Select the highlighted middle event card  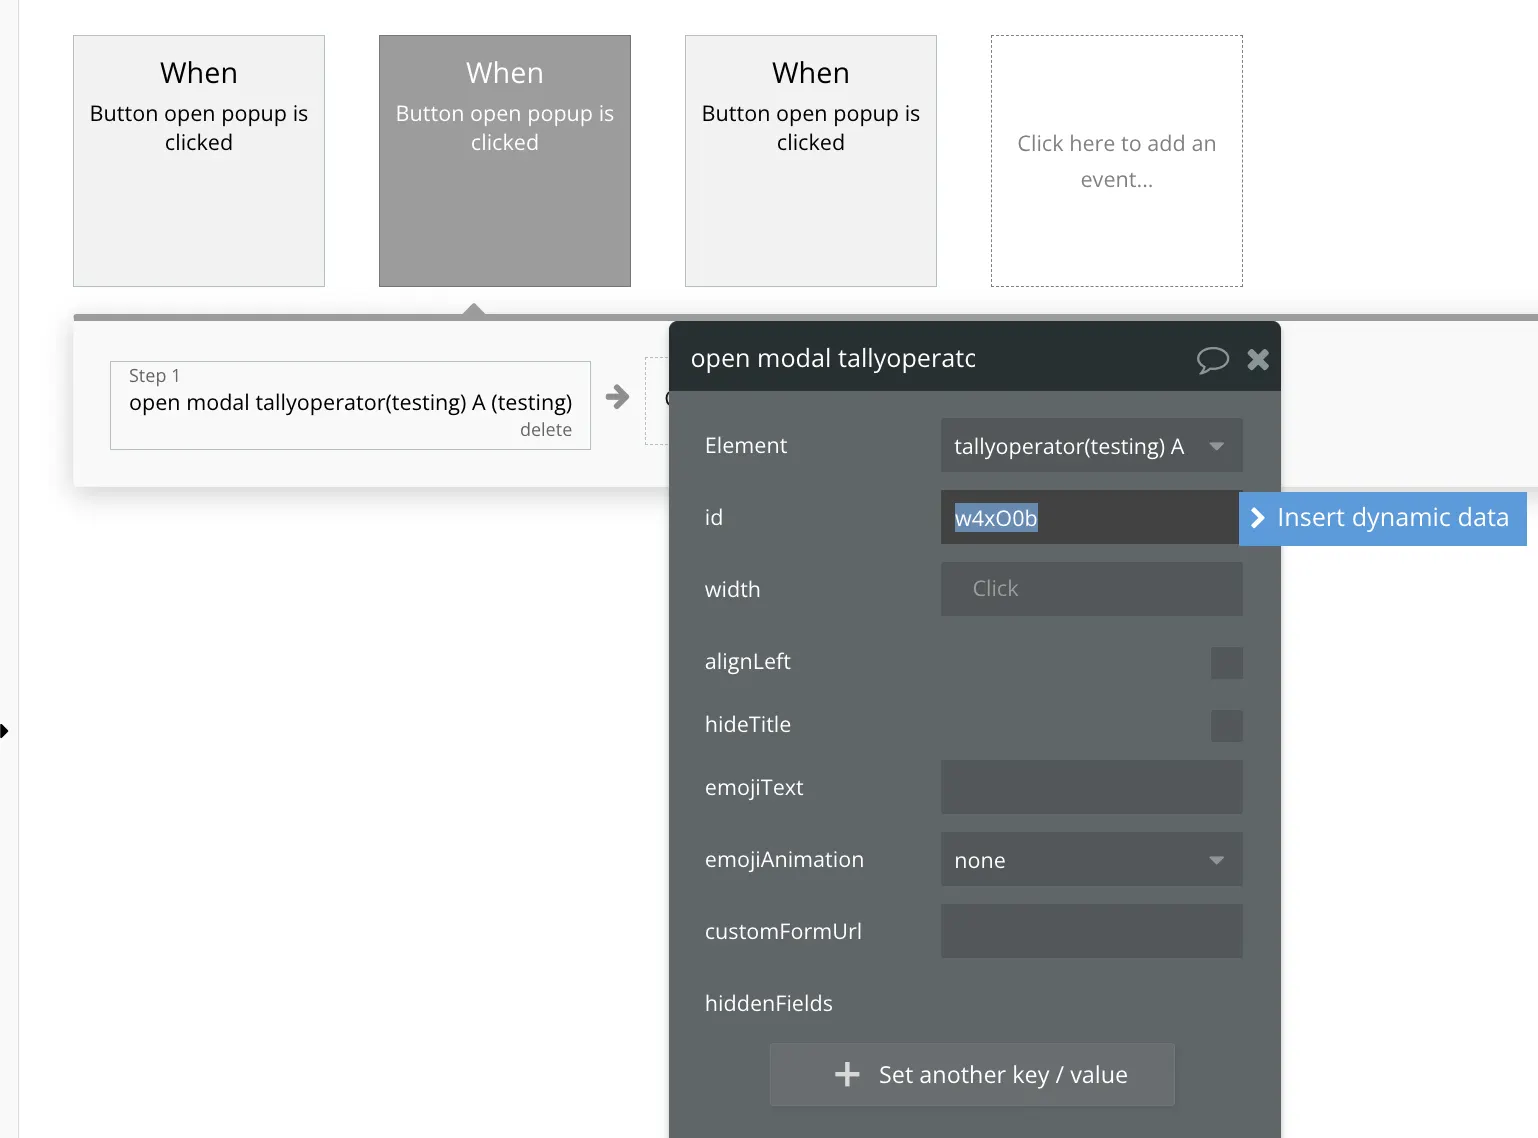tap(505, 161)
